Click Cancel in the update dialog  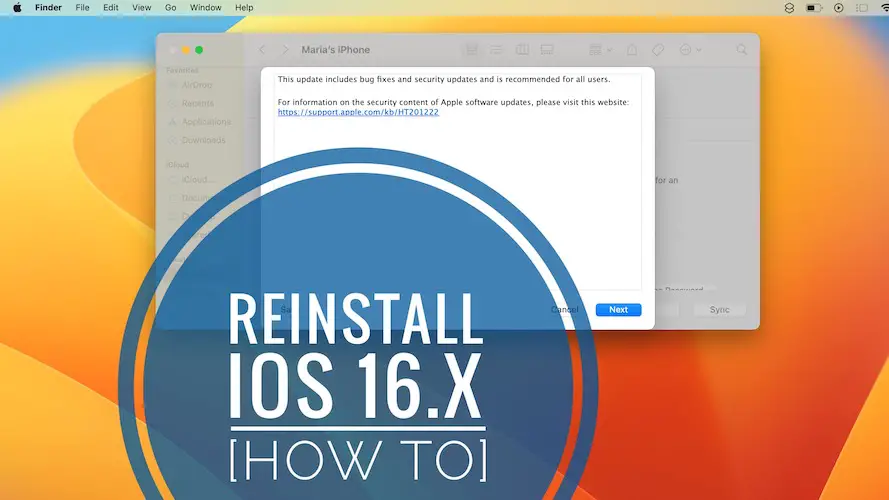565,310
